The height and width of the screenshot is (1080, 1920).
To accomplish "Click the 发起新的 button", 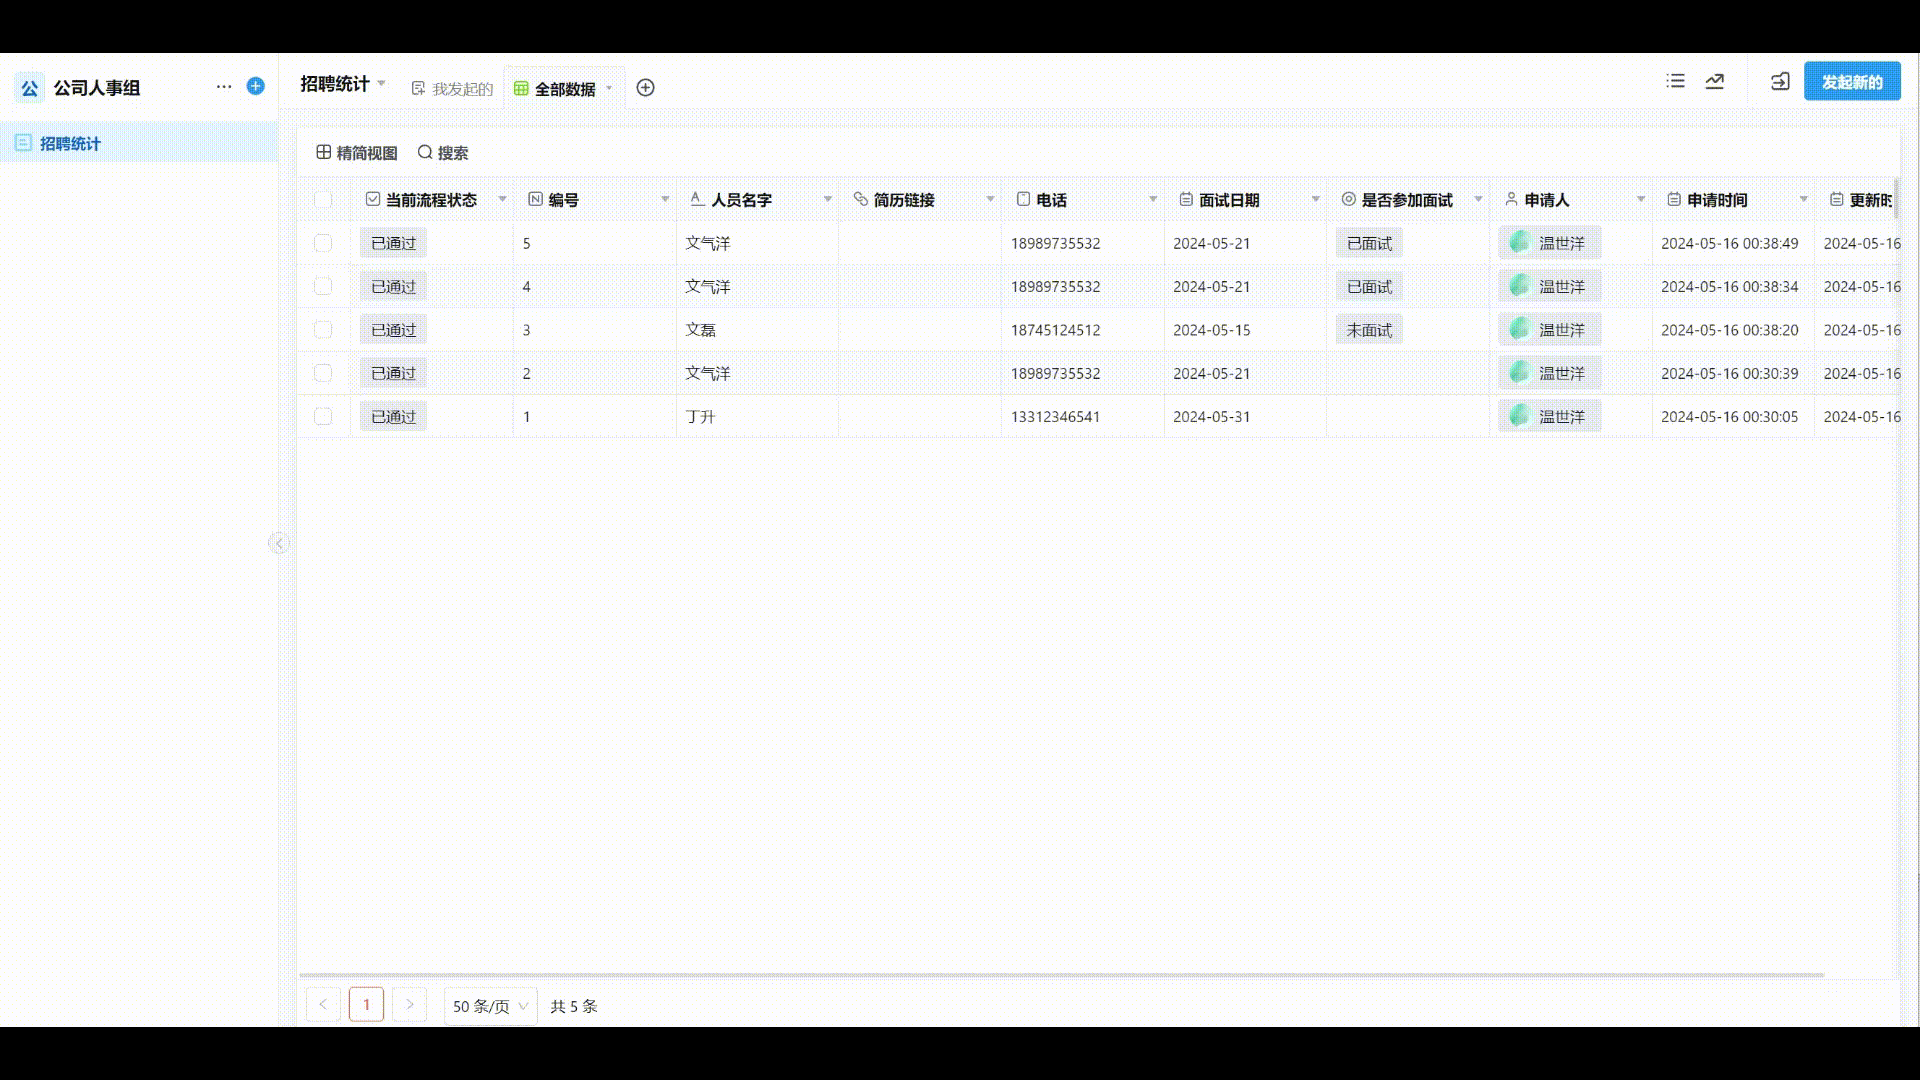I will point(1852,82).
